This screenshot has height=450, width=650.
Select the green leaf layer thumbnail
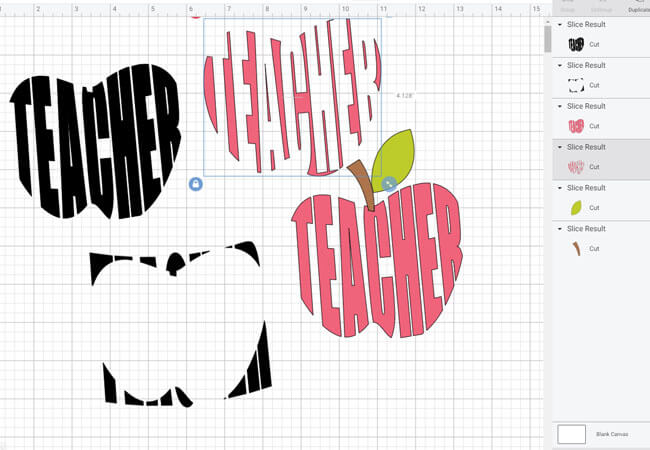click(x=576, y=207)
